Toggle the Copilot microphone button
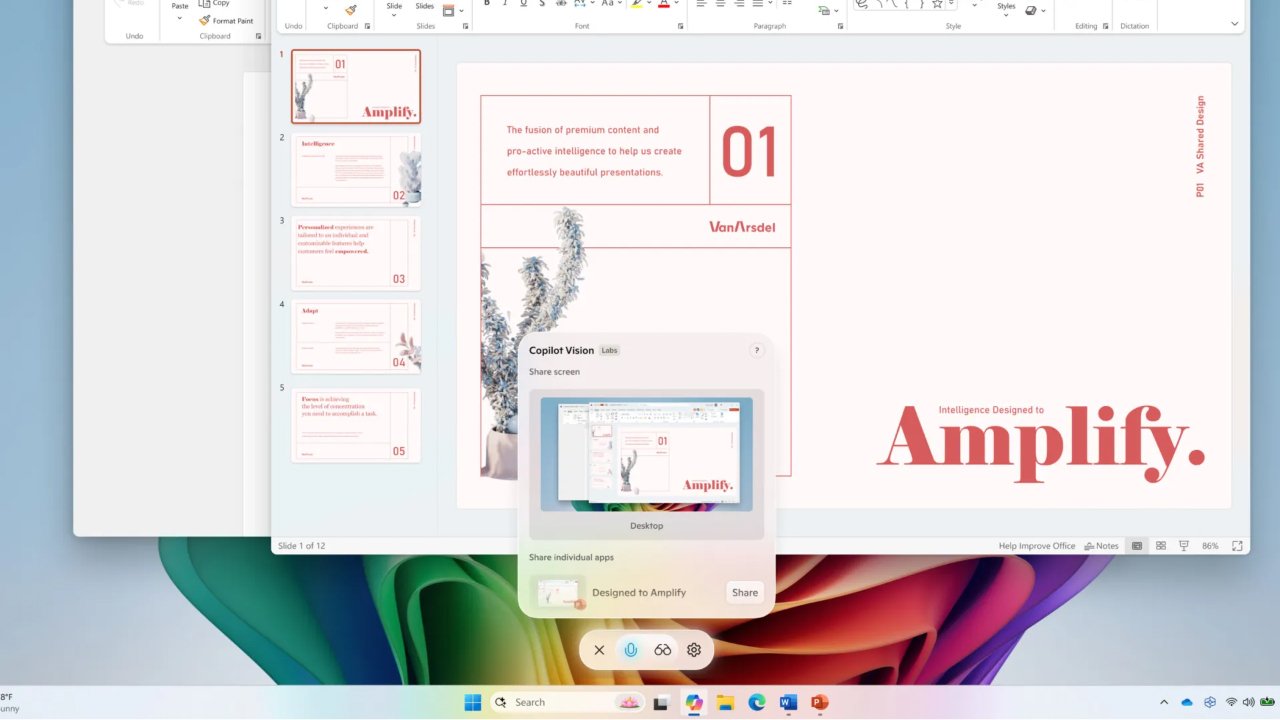Viewport: 1280px width, 720px height. click(x=630, y=650)
